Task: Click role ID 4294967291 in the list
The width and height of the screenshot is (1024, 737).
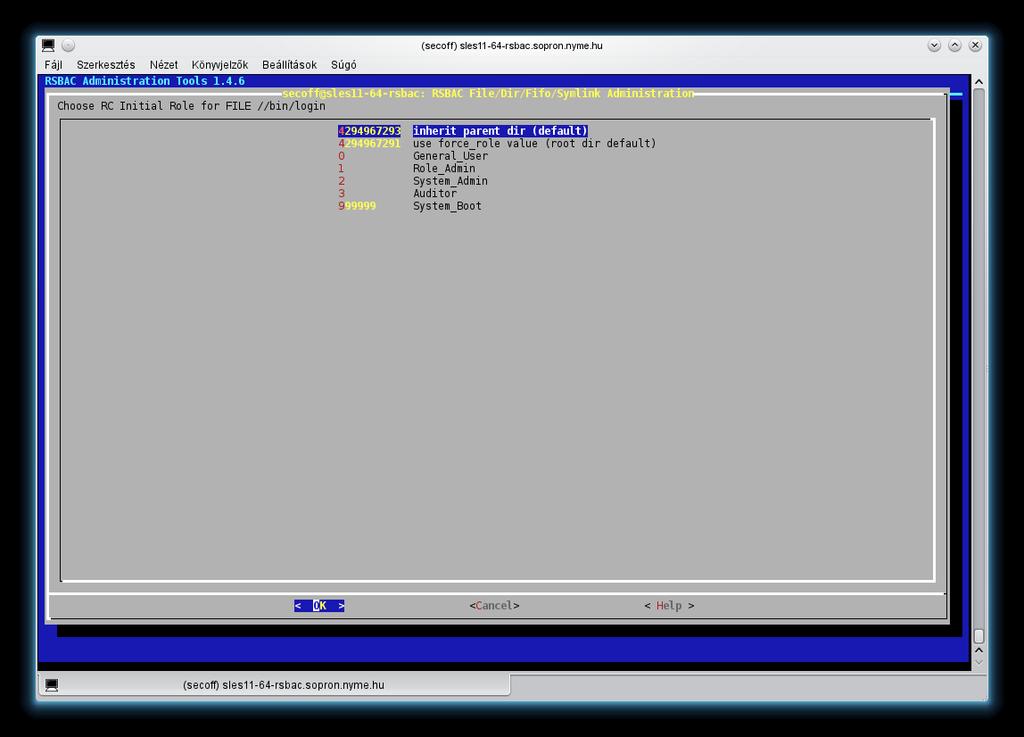Action: click(370, 144)
